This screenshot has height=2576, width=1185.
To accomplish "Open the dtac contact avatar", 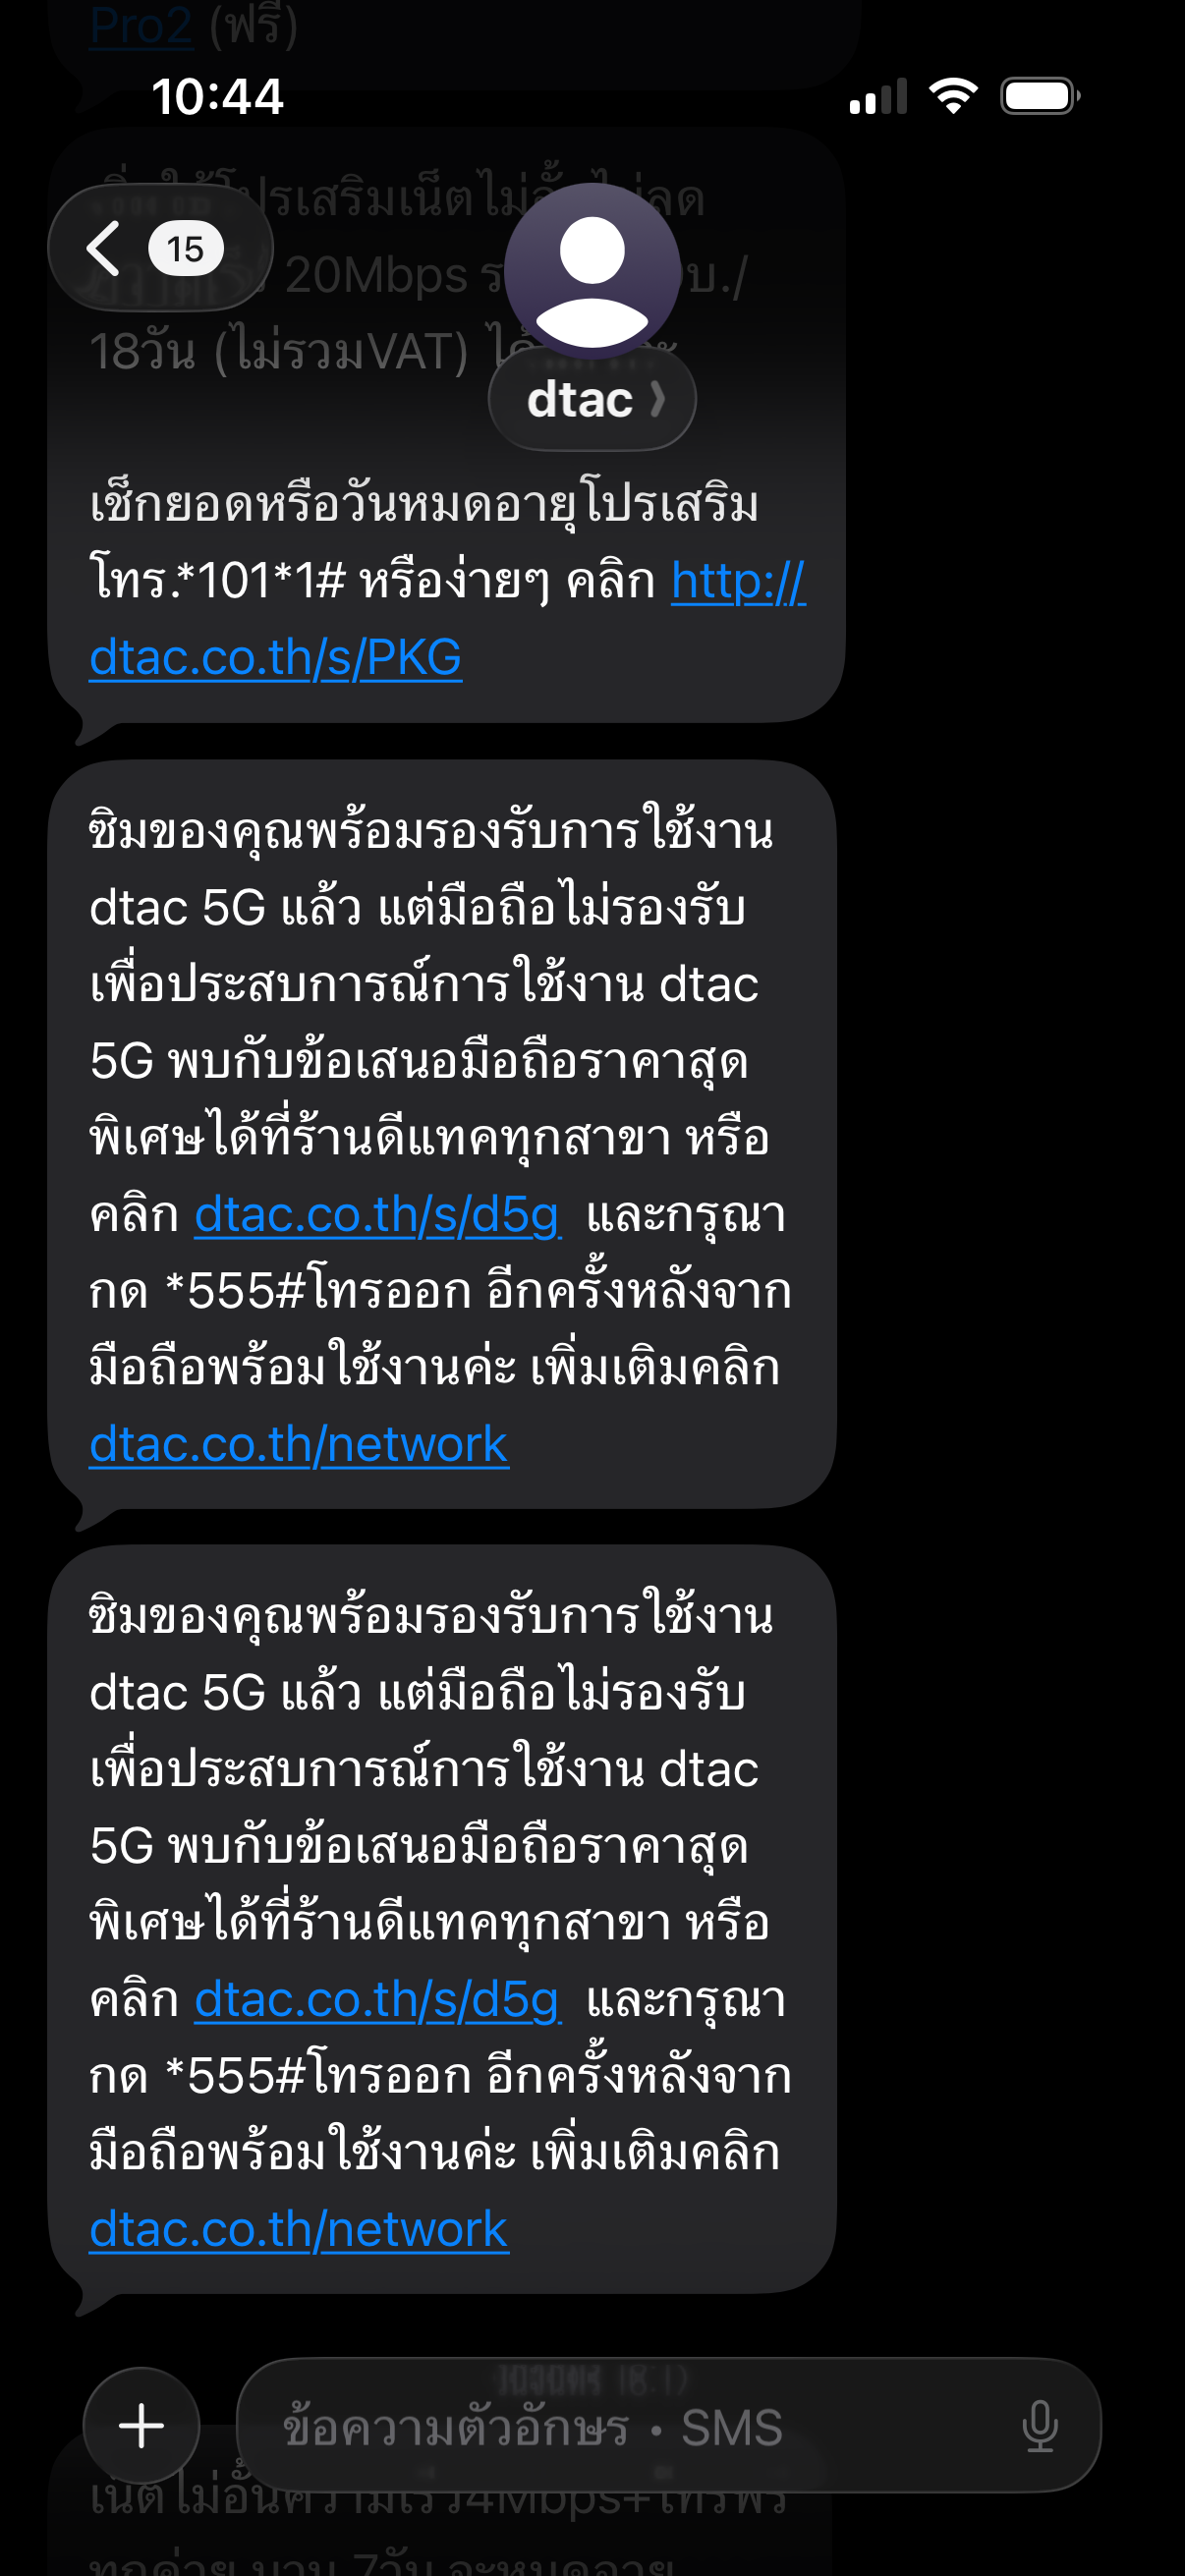I will [592, 272].
